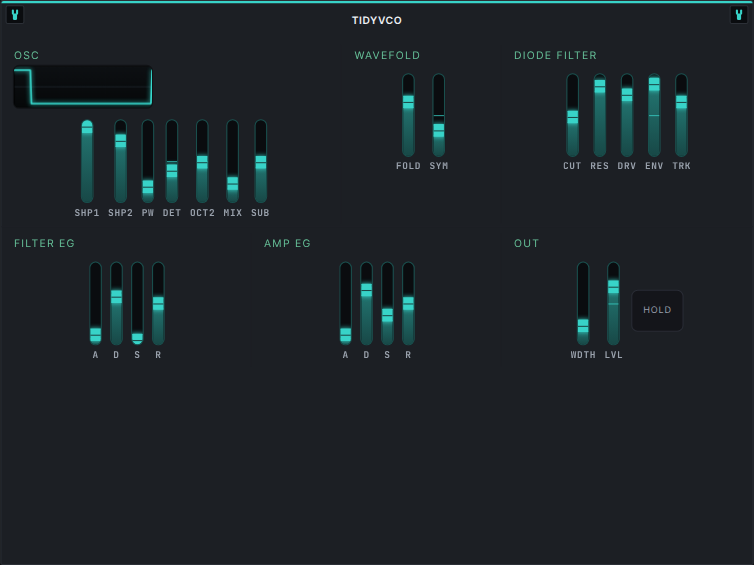Image resolution: width=754 pixels, height=565 pixels.
Task: Click the OCT2 slider handle
Action: click(x=202, y=162)
